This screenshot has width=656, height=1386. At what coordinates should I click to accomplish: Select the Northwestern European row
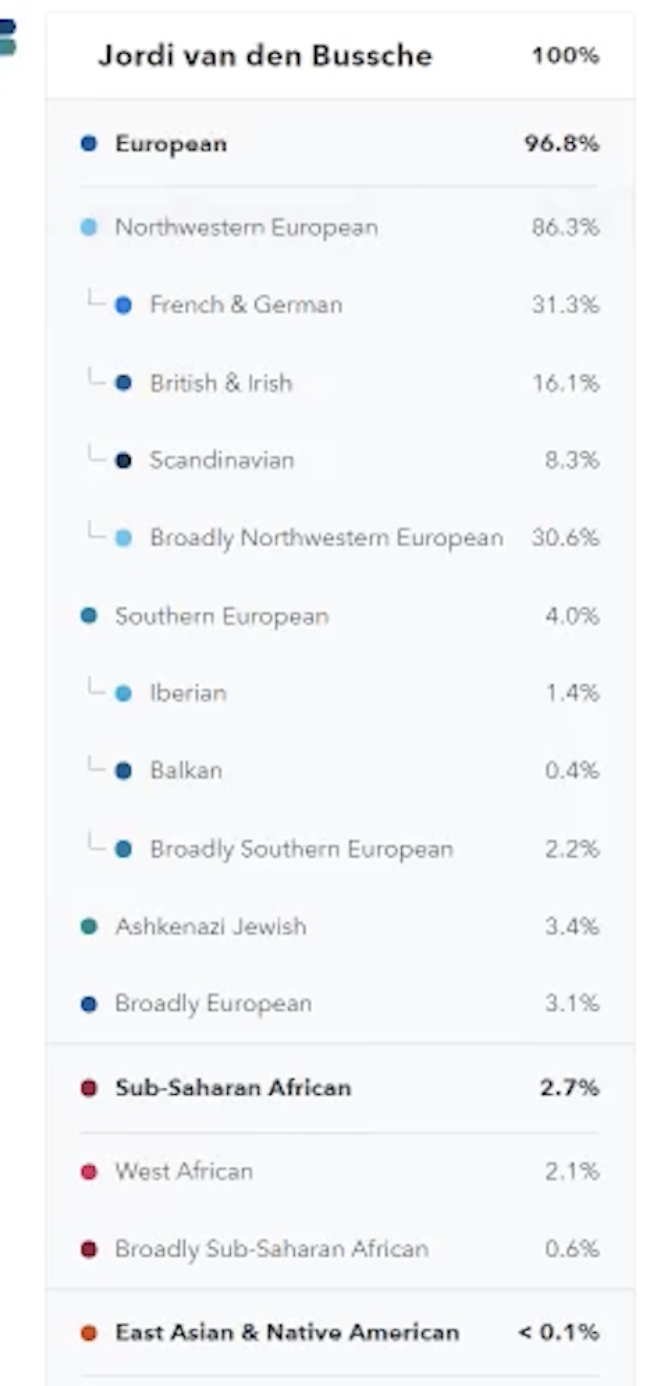click(340, 227)
